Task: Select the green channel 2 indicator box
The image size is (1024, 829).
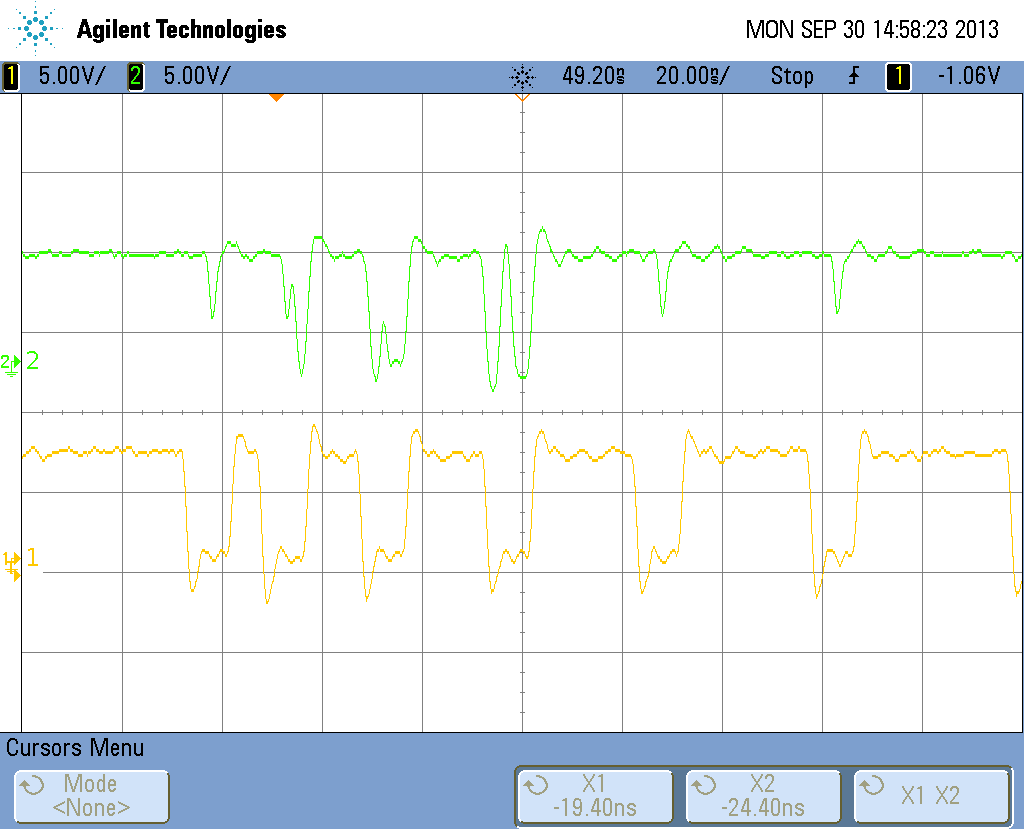Action: [136, 76]
